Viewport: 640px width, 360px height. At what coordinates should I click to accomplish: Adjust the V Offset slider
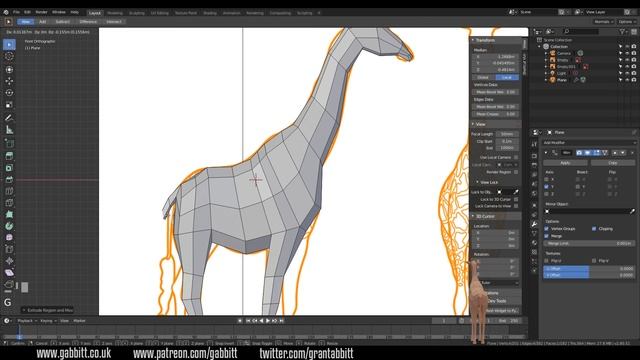pyautogui.click(x=589, y=275)
